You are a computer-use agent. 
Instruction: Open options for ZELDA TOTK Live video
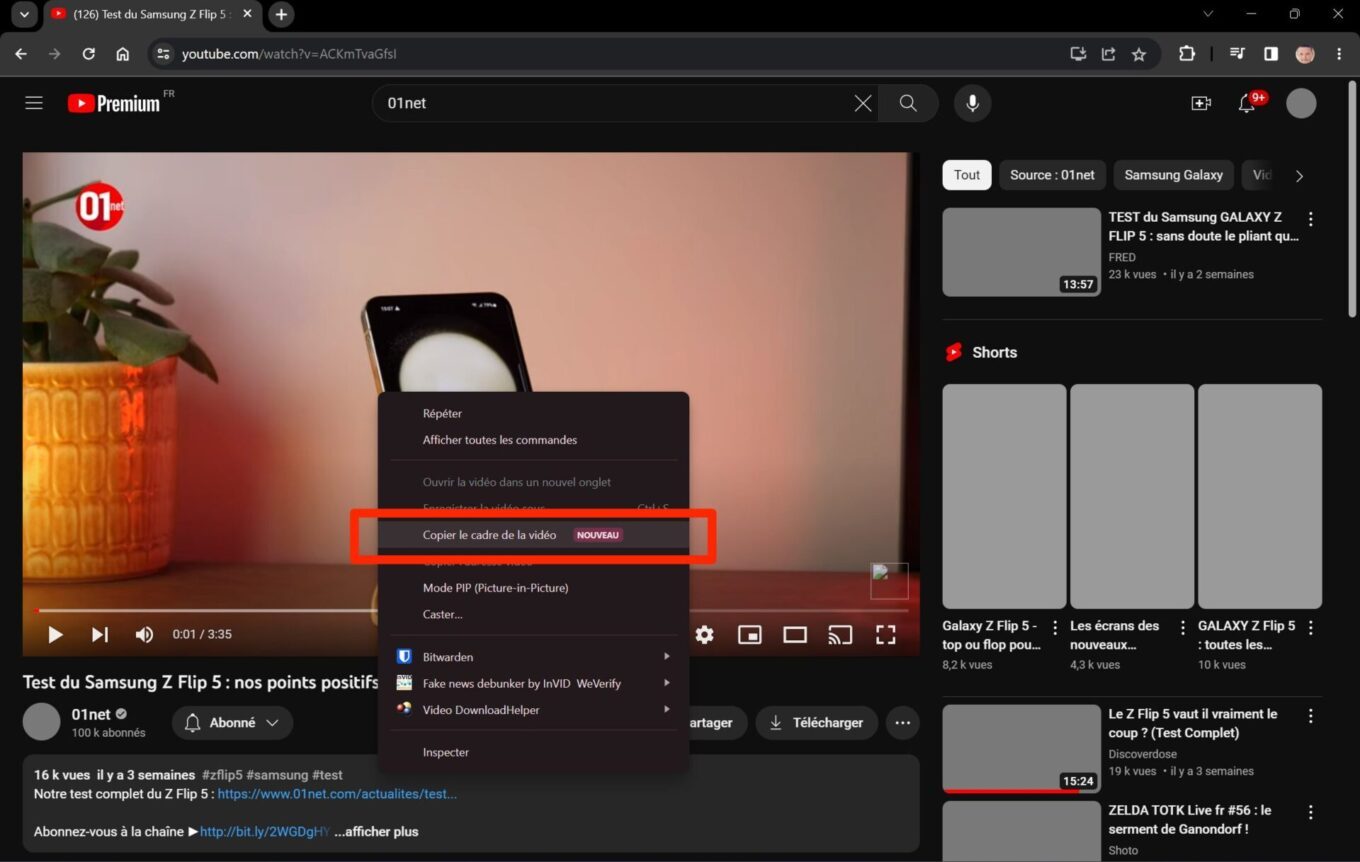pos(1311,812)
